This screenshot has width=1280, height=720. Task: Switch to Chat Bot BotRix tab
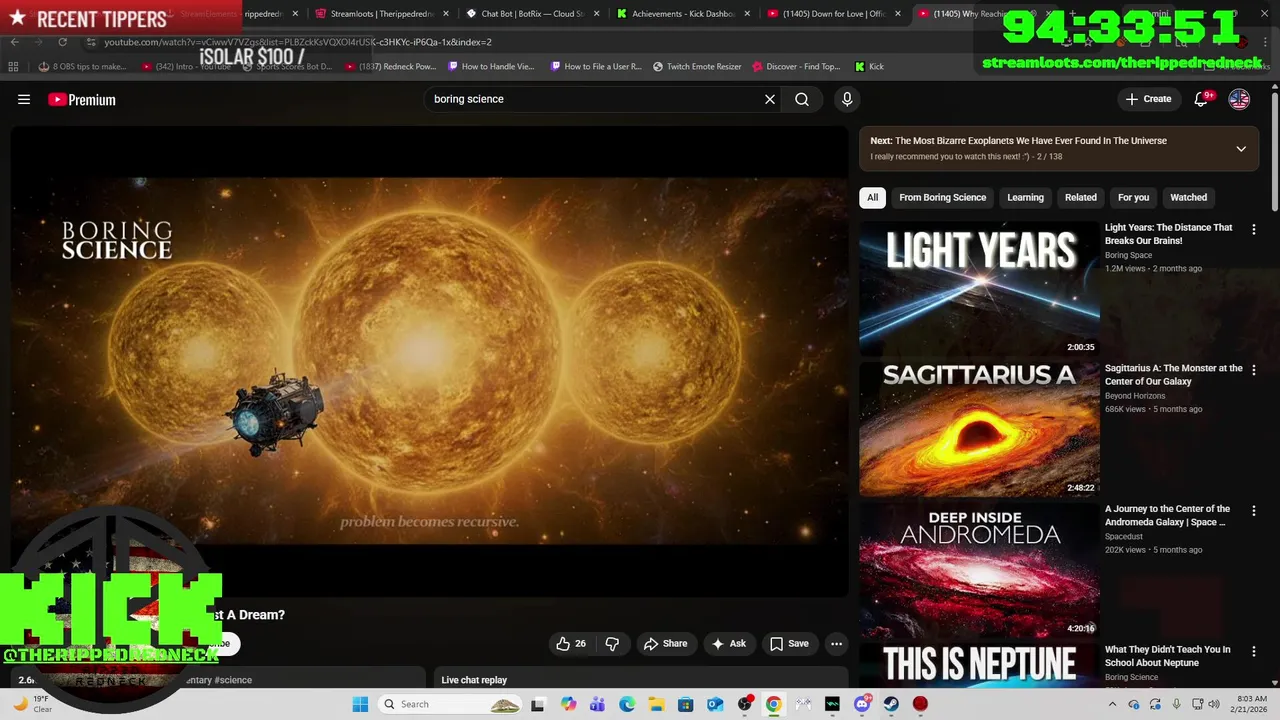532,14
